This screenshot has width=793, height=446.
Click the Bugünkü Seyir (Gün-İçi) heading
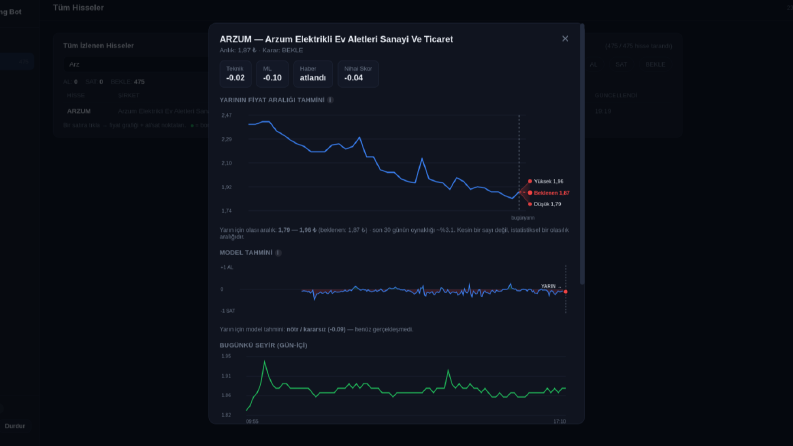coord(263,345)
